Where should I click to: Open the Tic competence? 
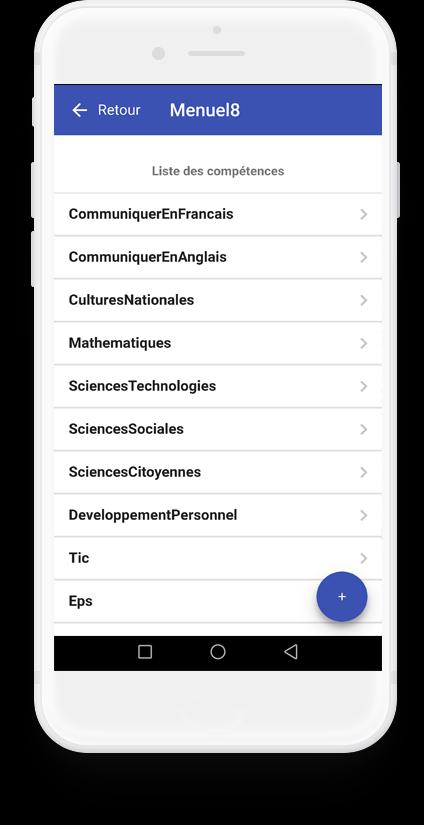point(218,558)
